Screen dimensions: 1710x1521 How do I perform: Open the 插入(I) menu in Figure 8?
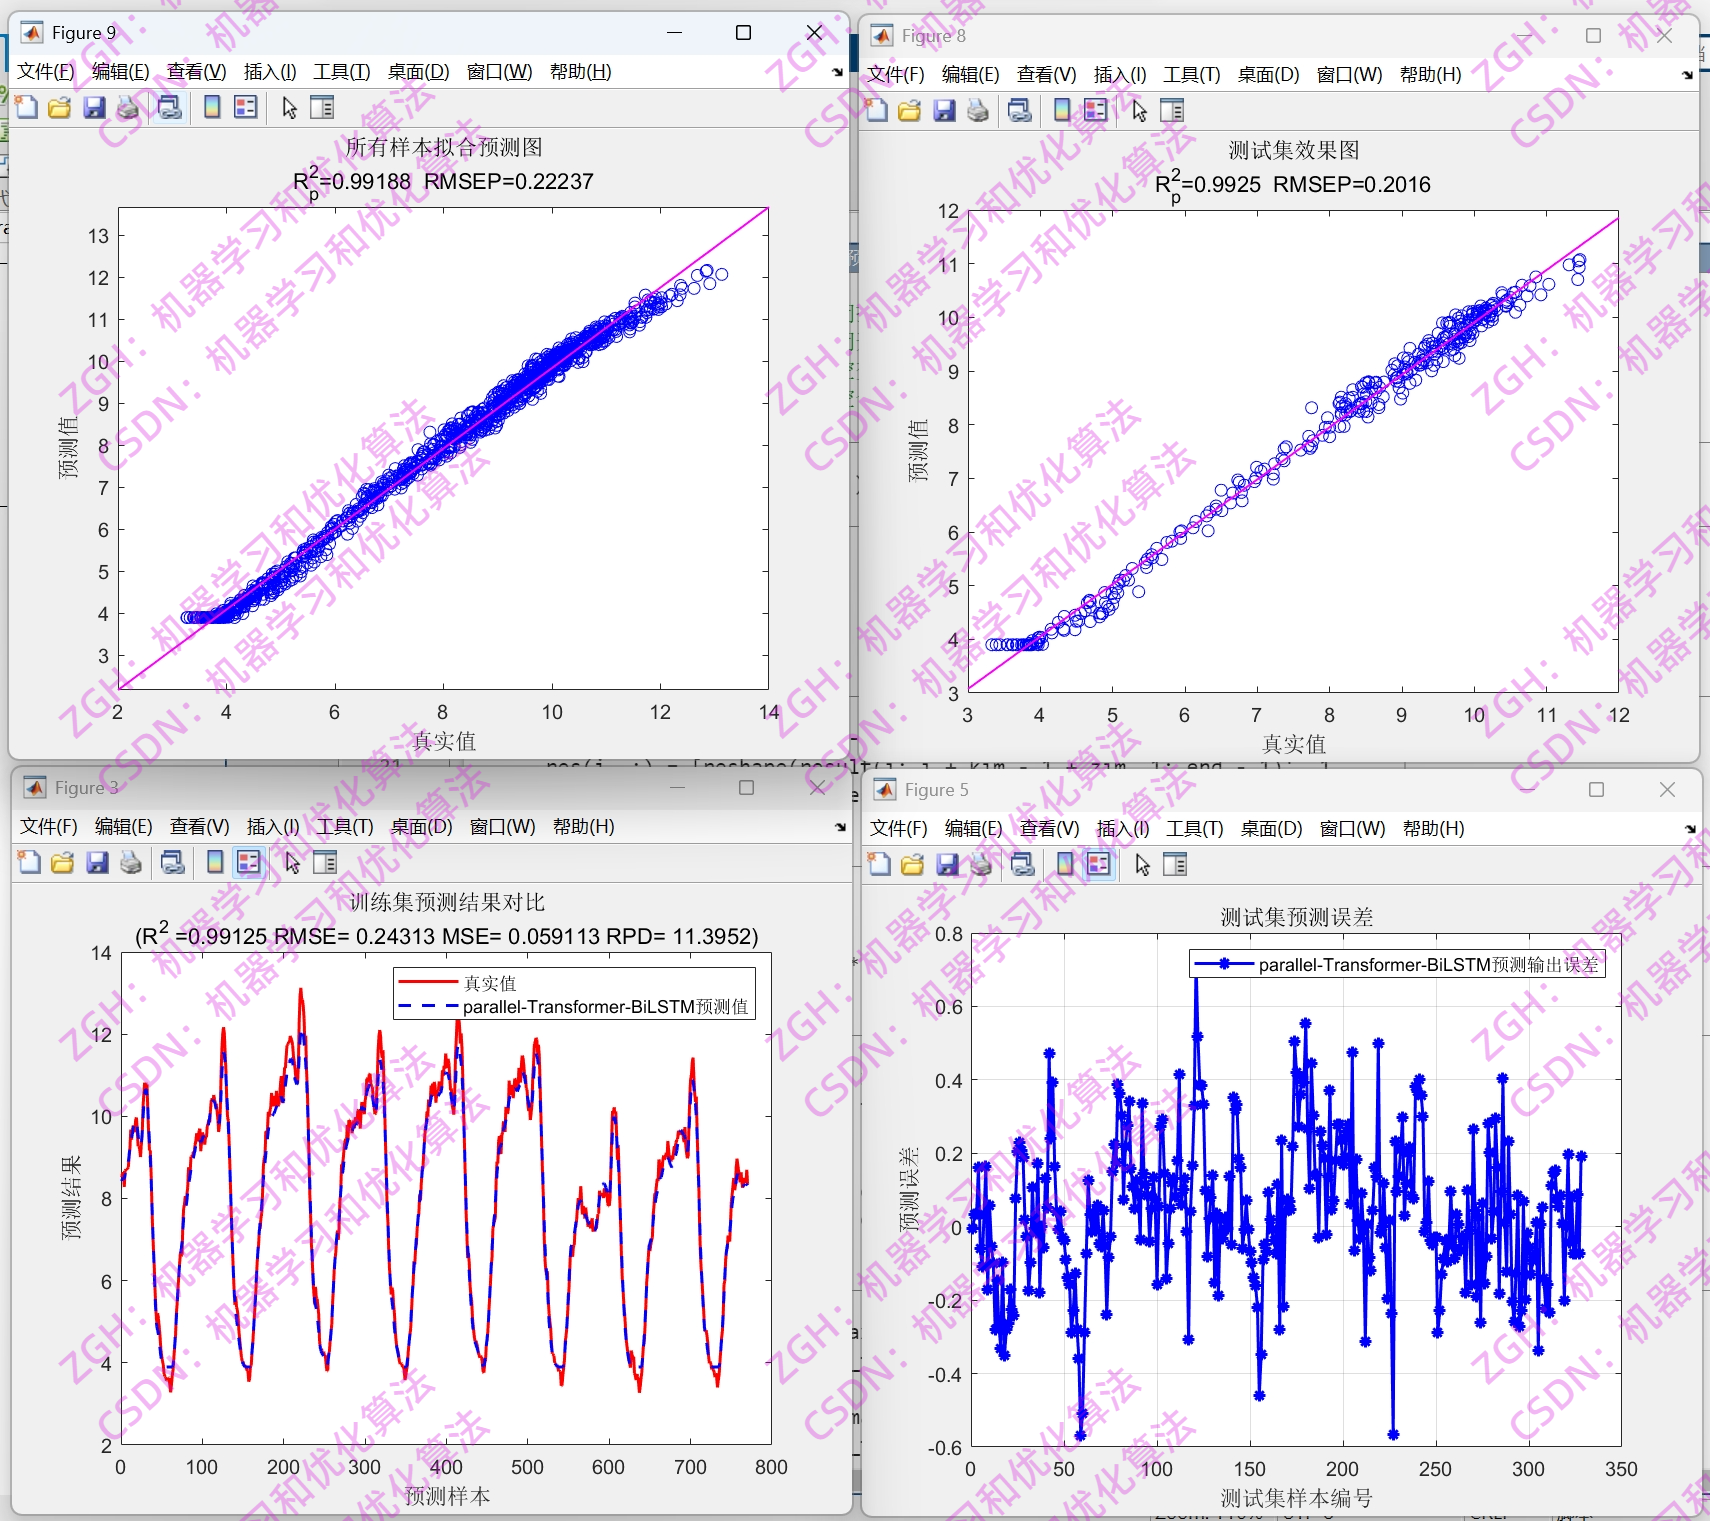tap(1119, 74)
